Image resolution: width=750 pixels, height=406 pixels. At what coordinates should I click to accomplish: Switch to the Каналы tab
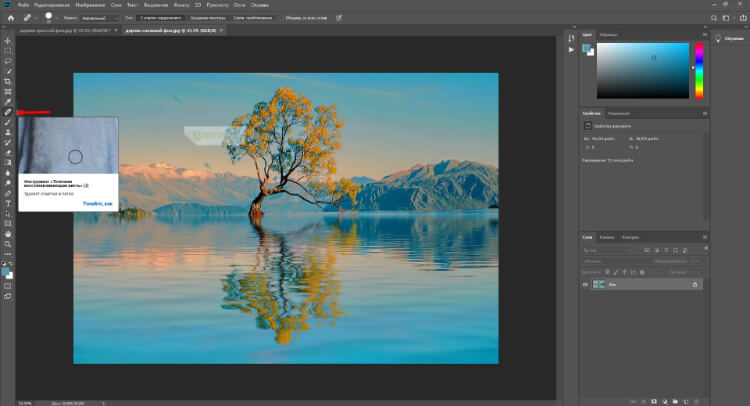[607, 237]
